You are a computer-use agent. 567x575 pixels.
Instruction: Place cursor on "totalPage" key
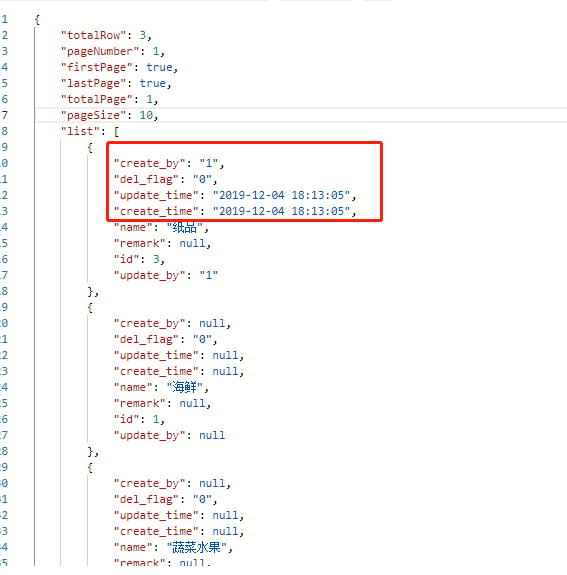(97, 99)
